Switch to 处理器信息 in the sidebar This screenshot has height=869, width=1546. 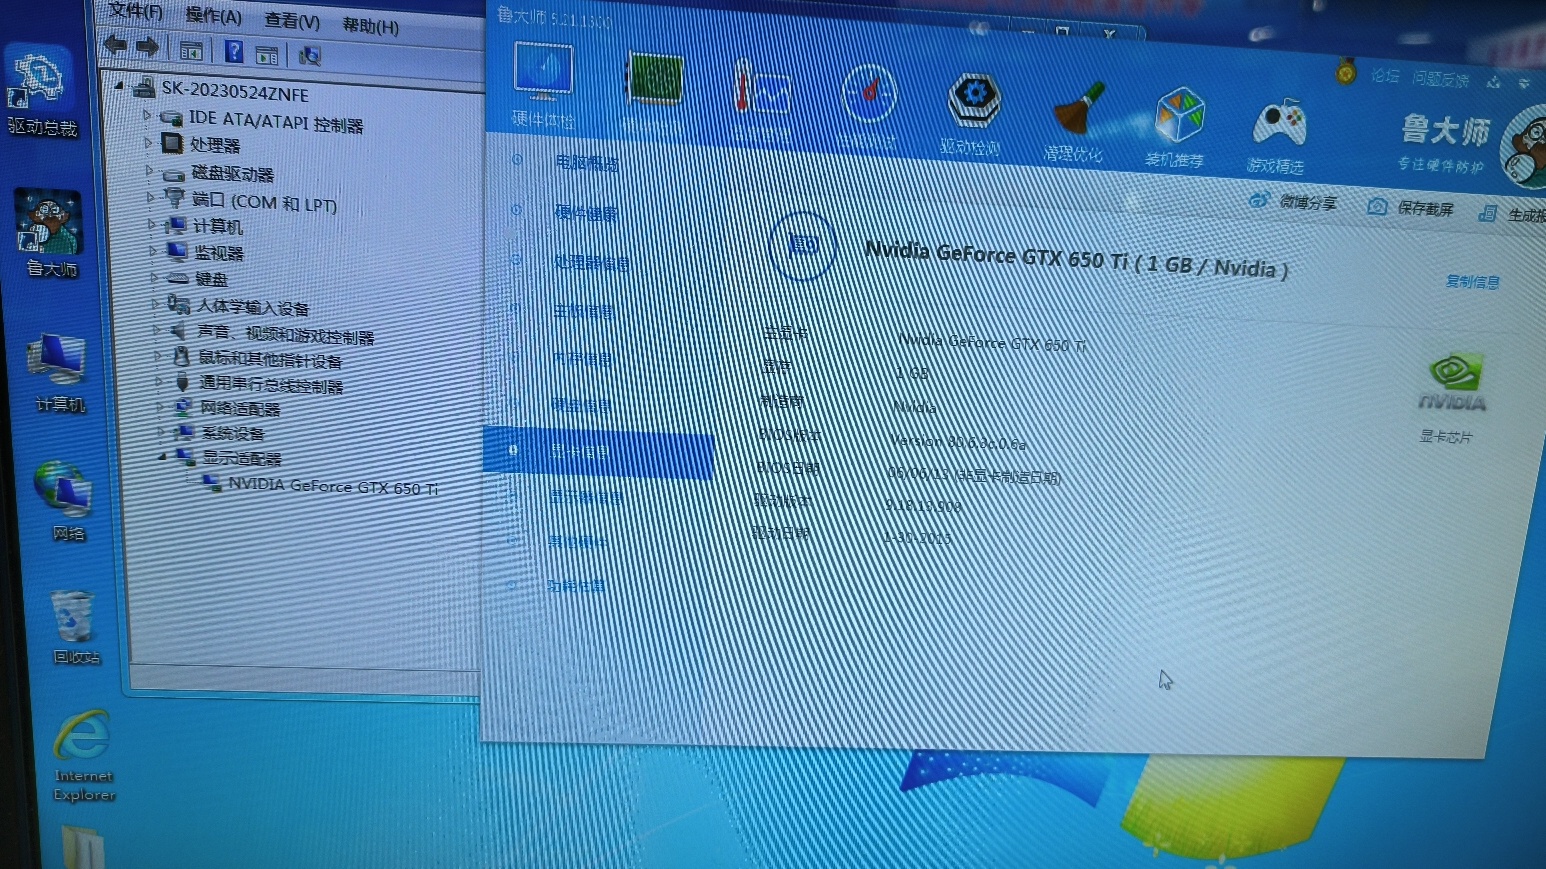592,262
